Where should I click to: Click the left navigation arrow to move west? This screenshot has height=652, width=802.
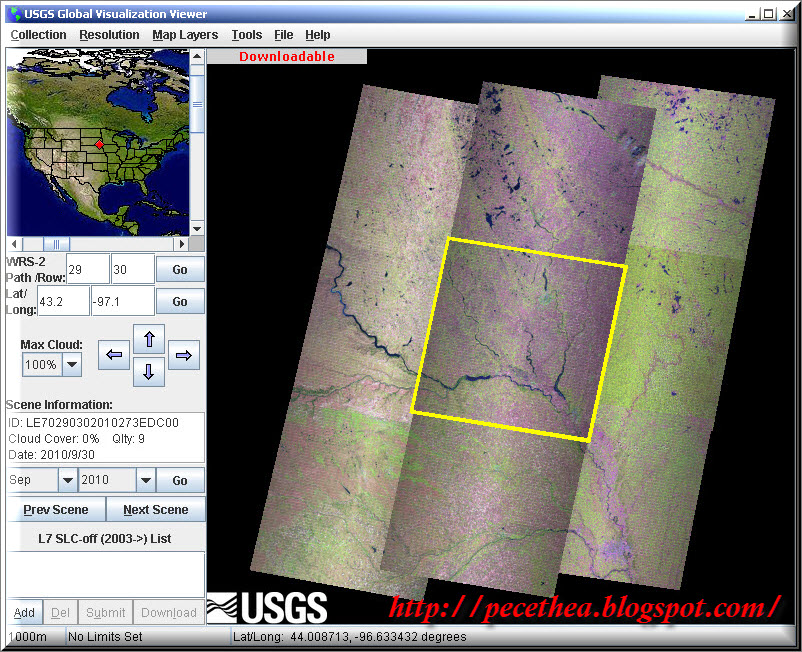(113, 355)
